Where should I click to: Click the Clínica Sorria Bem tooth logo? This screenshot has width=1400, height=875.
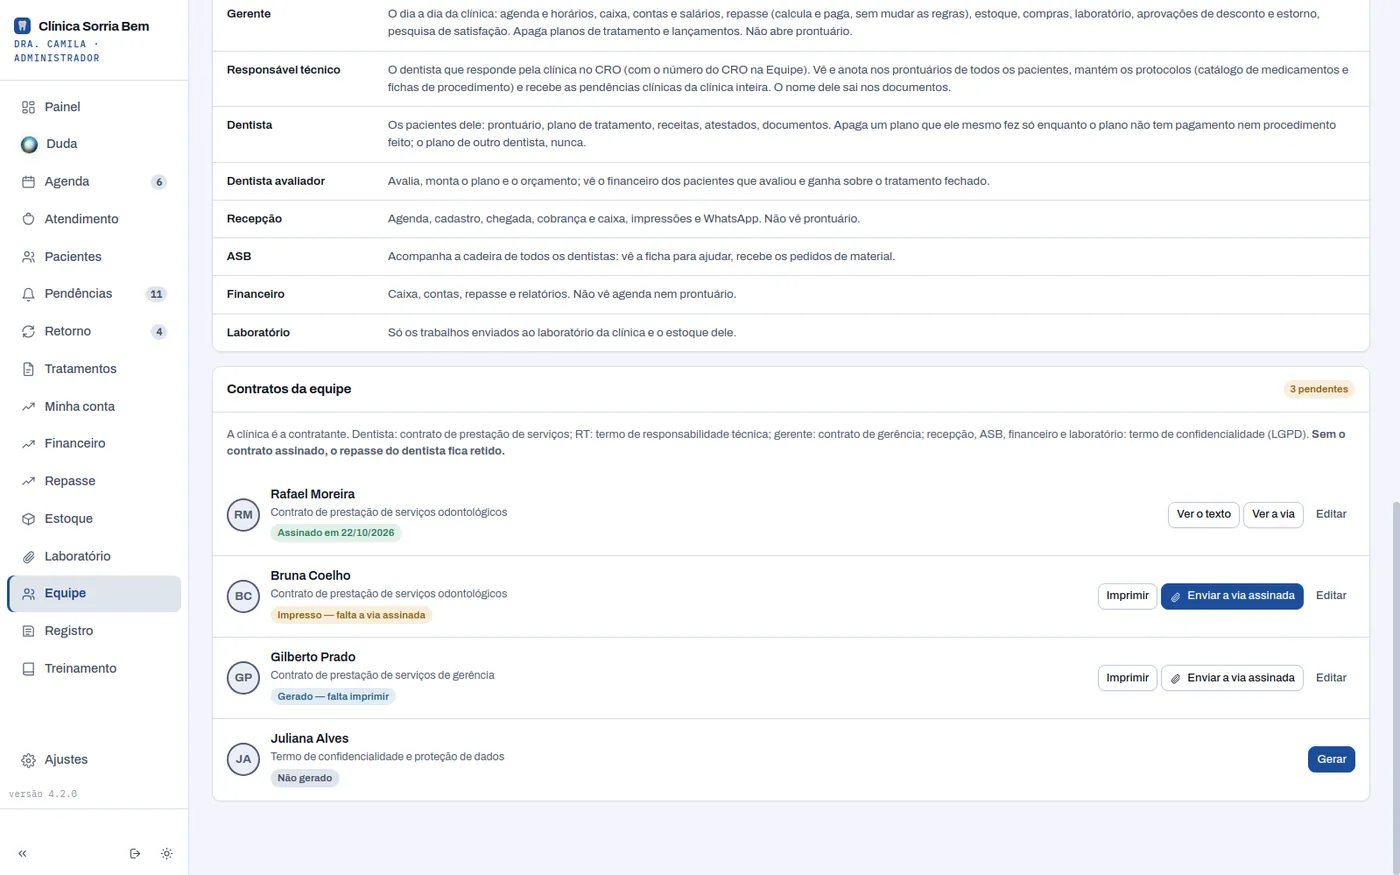[22, 26]
